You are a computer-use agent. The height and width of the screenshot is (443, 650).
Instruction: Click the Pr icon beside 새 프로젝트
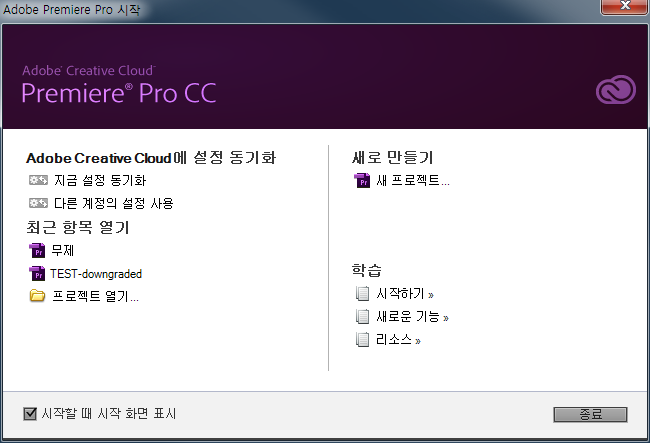(362, 180)
